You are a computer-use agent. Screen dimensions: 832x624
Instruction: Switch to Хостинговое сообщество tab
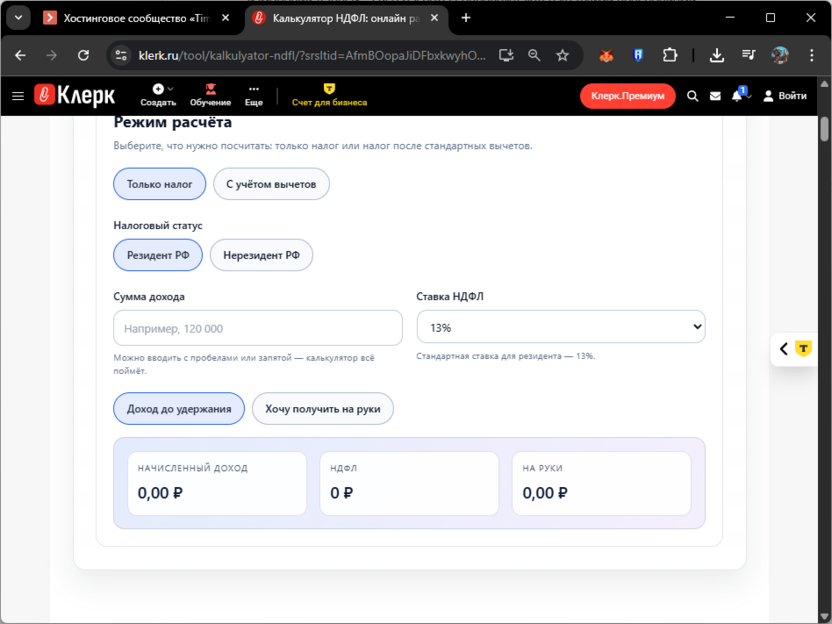click(127, 18)
